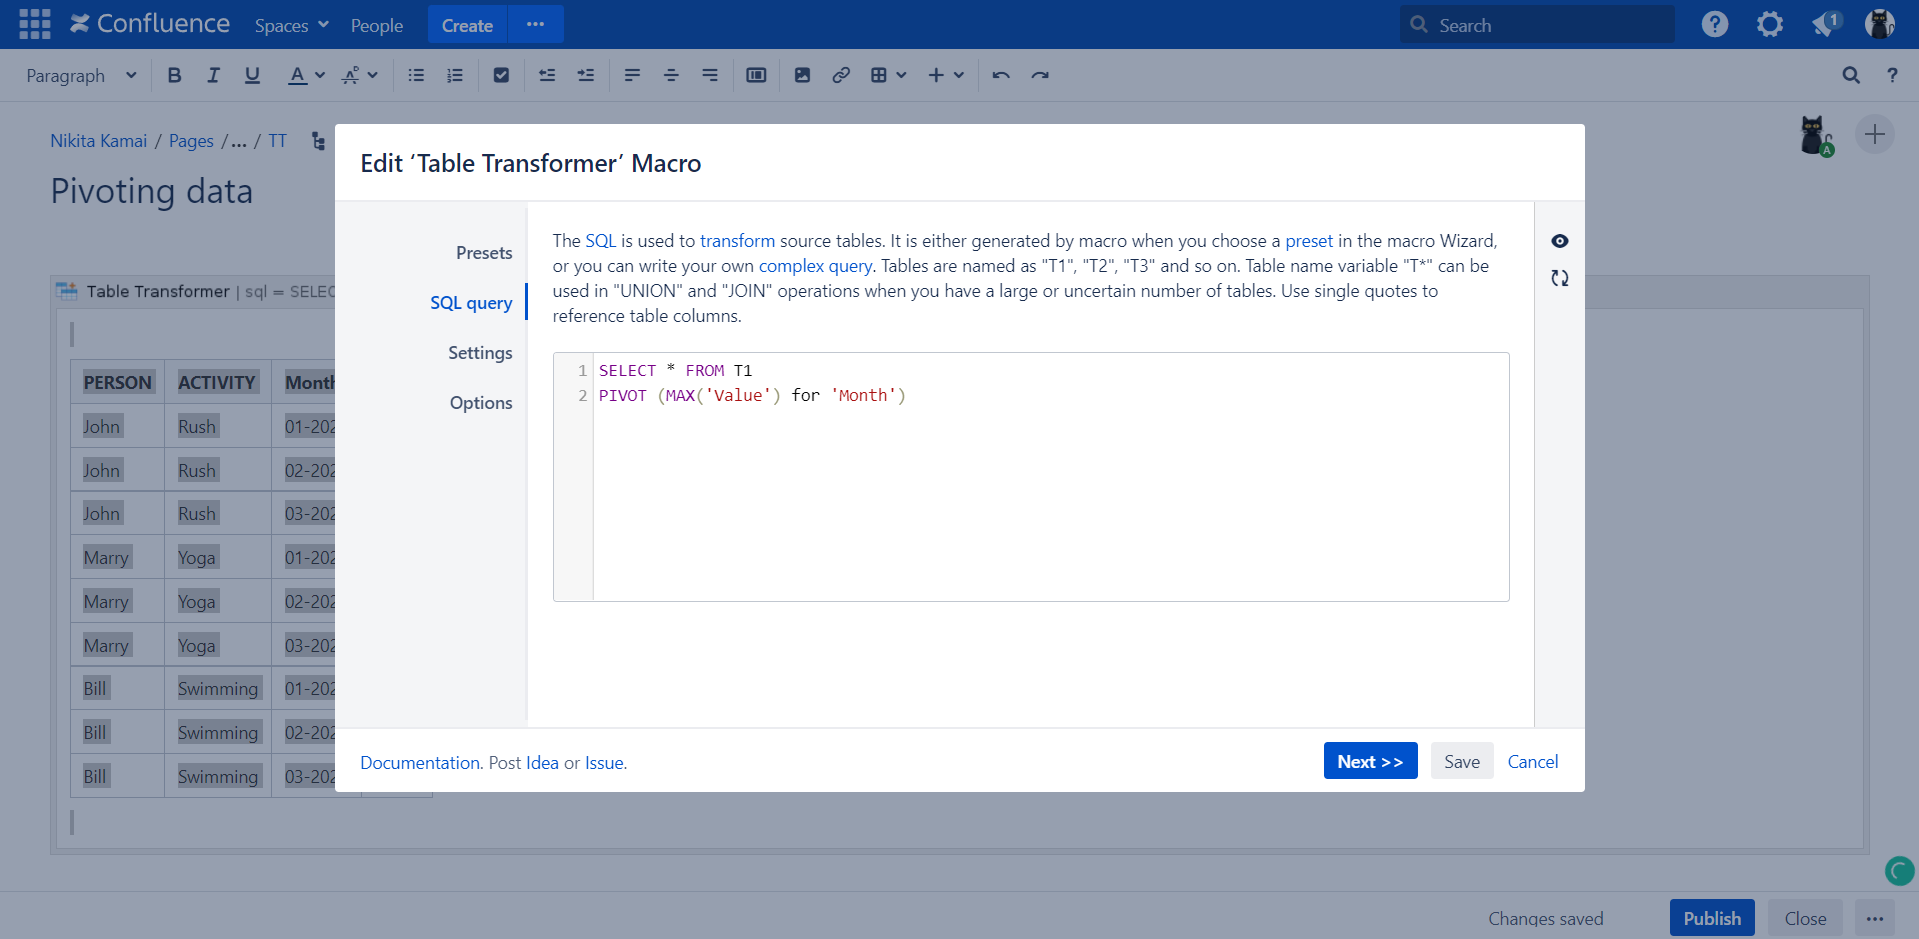Expand the insert table dropdown

(x=888, y=75)
